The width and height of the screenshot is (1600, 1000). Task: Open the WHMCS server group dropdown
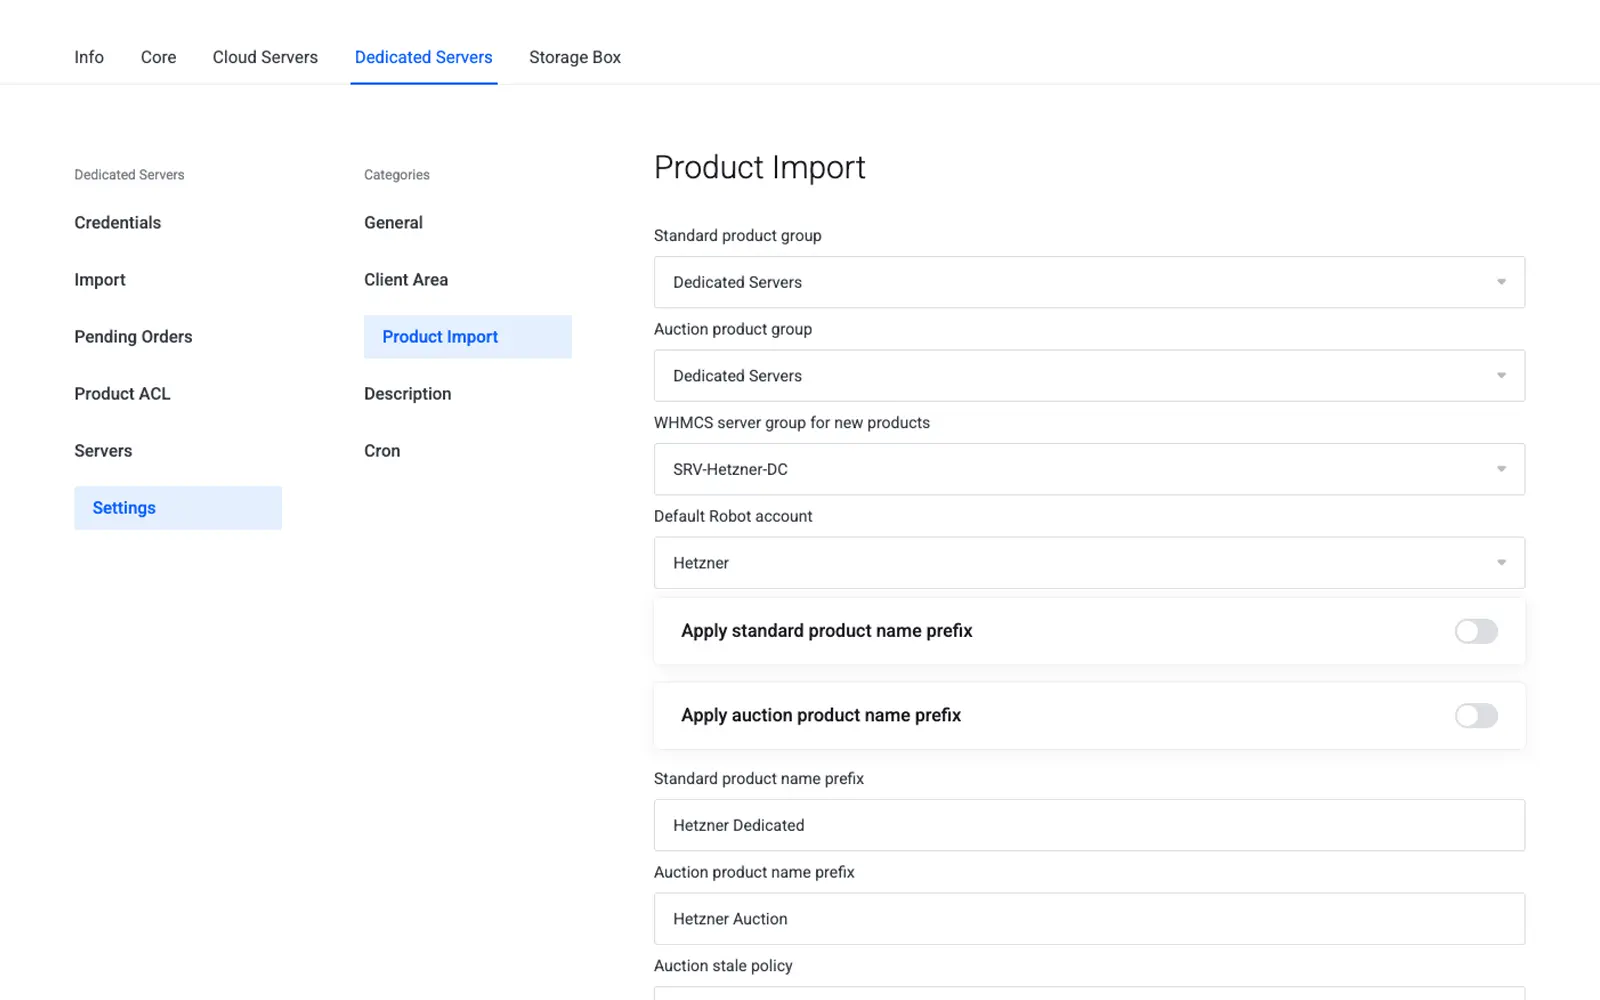1089,469
